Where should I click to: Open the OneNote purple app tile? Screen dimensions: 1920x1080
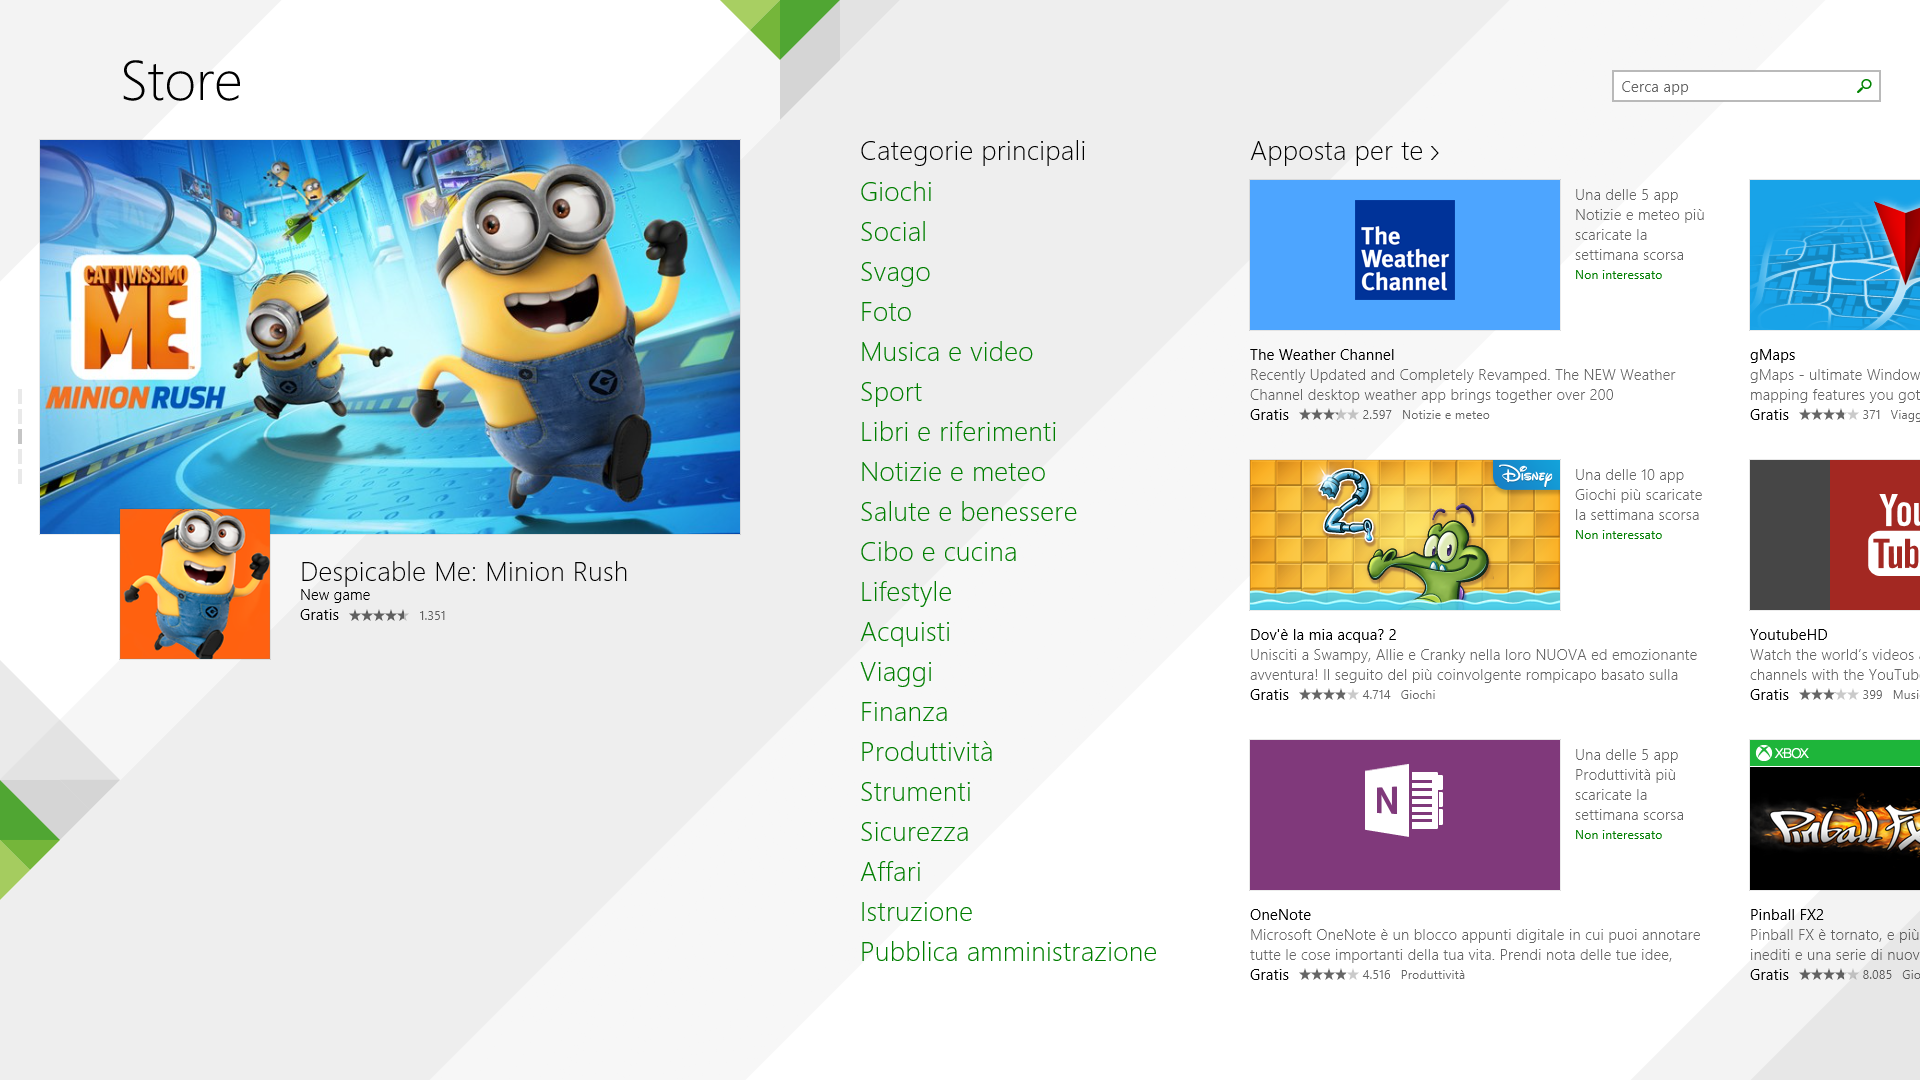click(x=1404, y=815)
